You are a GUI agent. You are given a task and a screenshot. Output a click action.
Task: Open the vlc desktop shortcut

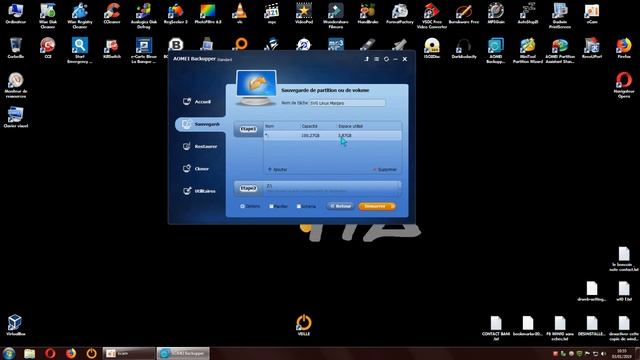240,13
